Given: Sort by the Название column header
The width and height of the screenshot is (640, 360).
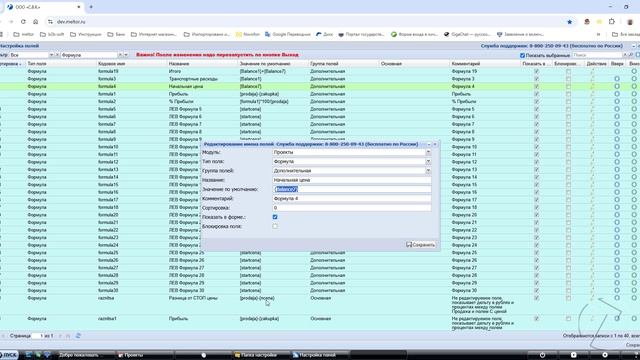Looking at the screenshot, I should coord(202,64).
